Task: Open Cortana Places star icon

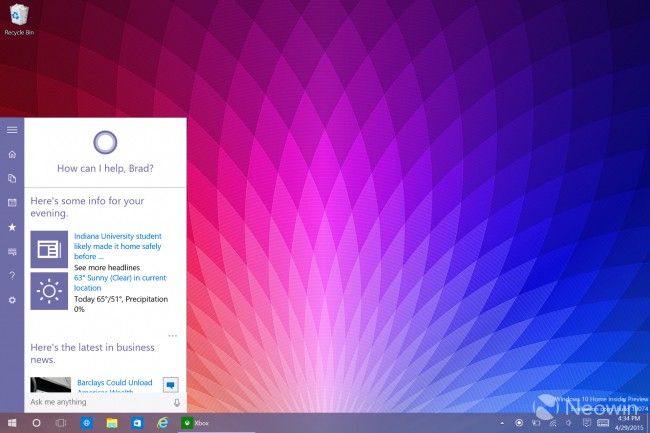Action: [x=12, y=227]
